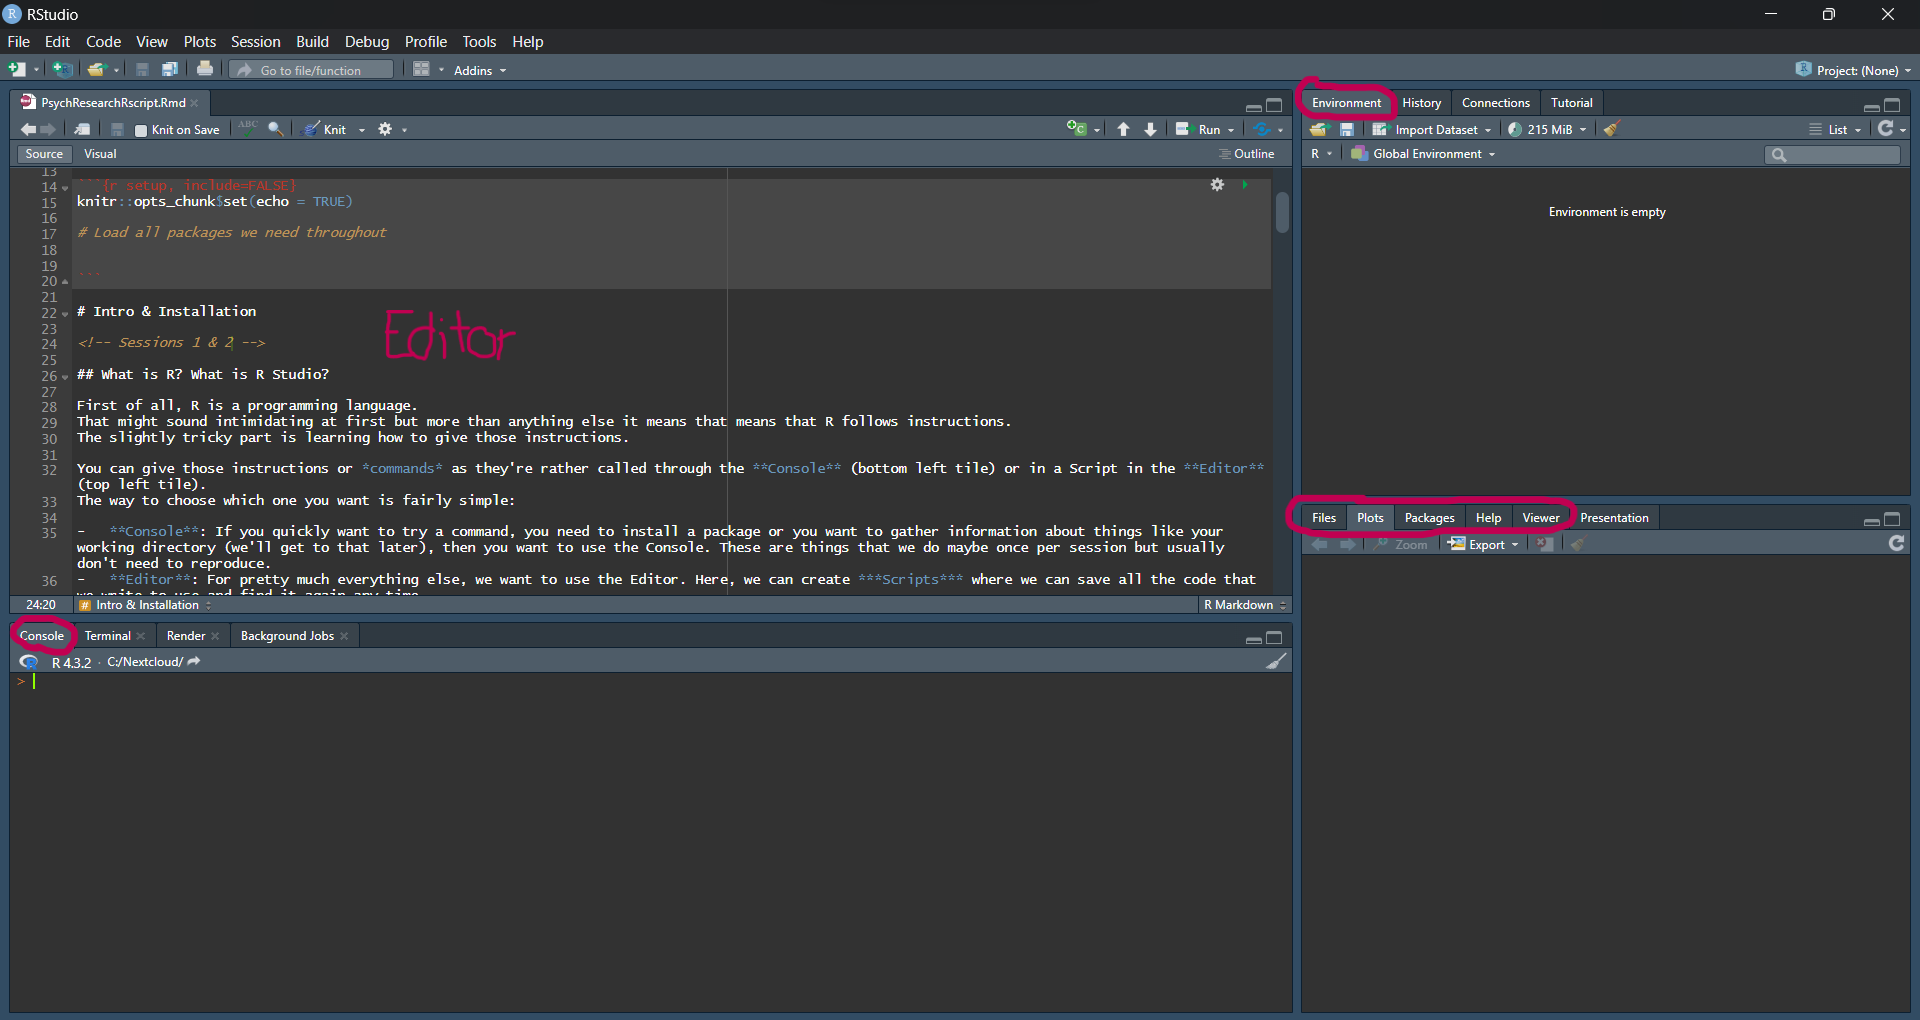Go back to previous source location arrow
The height and width of the screenshot is (1020, 1920).
(x=28, y=129)
